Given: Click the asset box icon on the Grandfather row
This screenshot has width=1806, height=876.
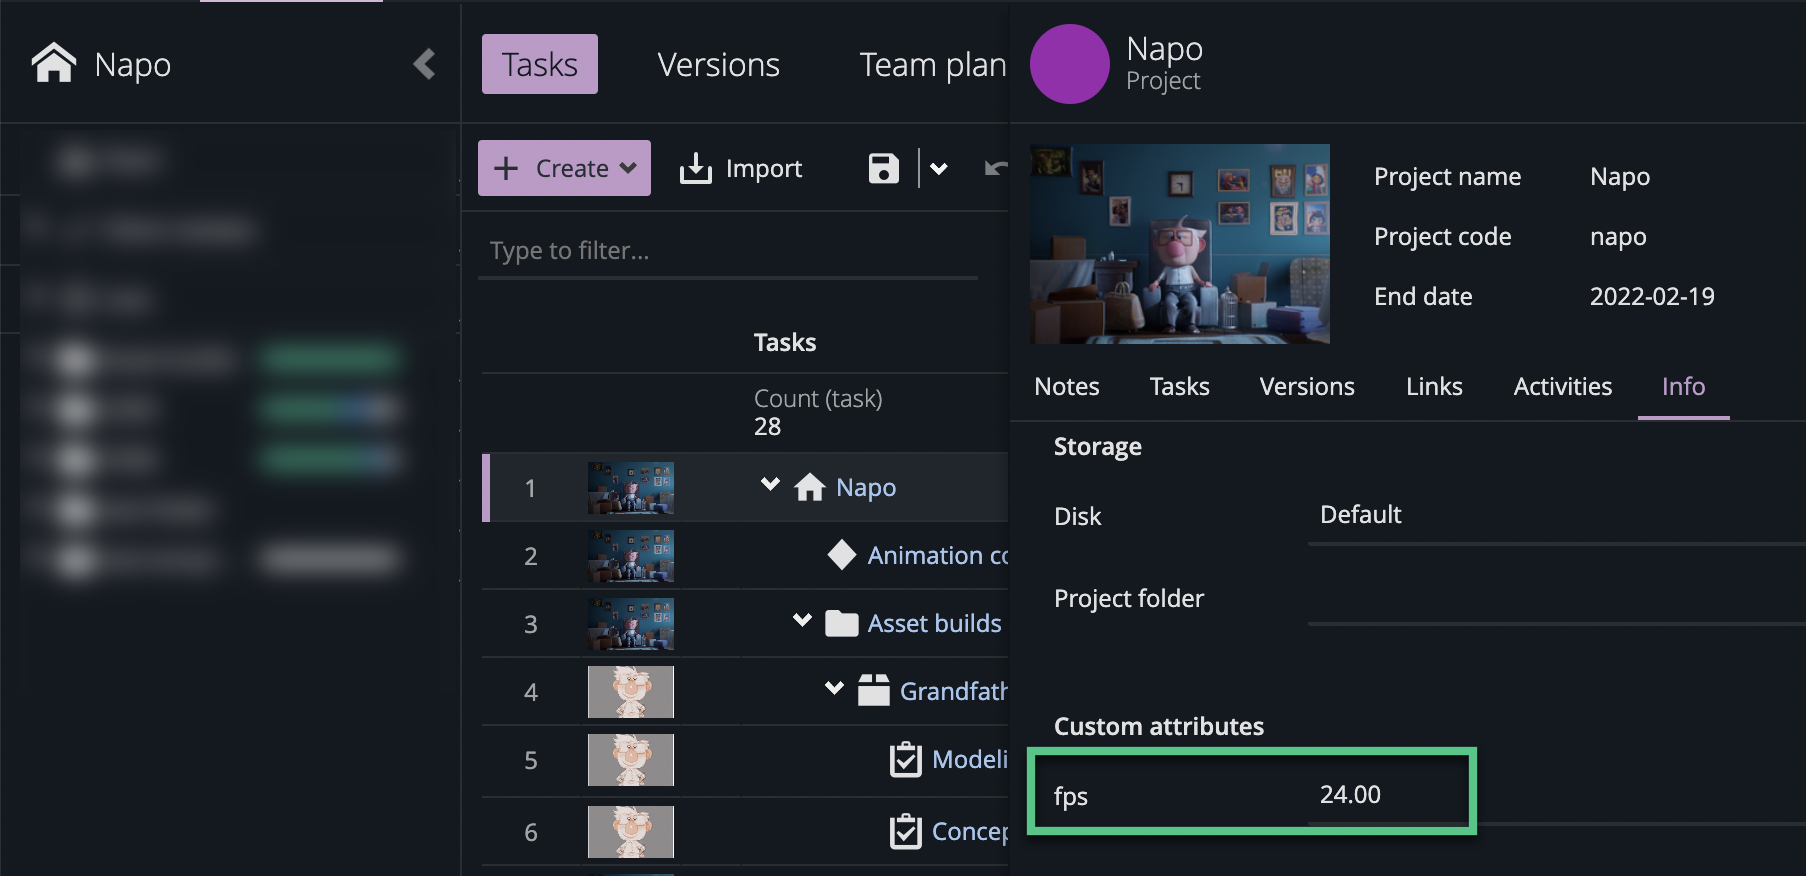Looking at the screenshot, I should [x=872, y=690].
